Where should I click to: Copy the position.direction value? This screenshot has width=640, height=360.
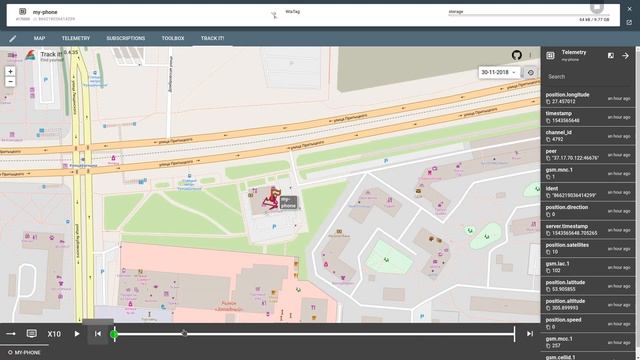point(548,214)
